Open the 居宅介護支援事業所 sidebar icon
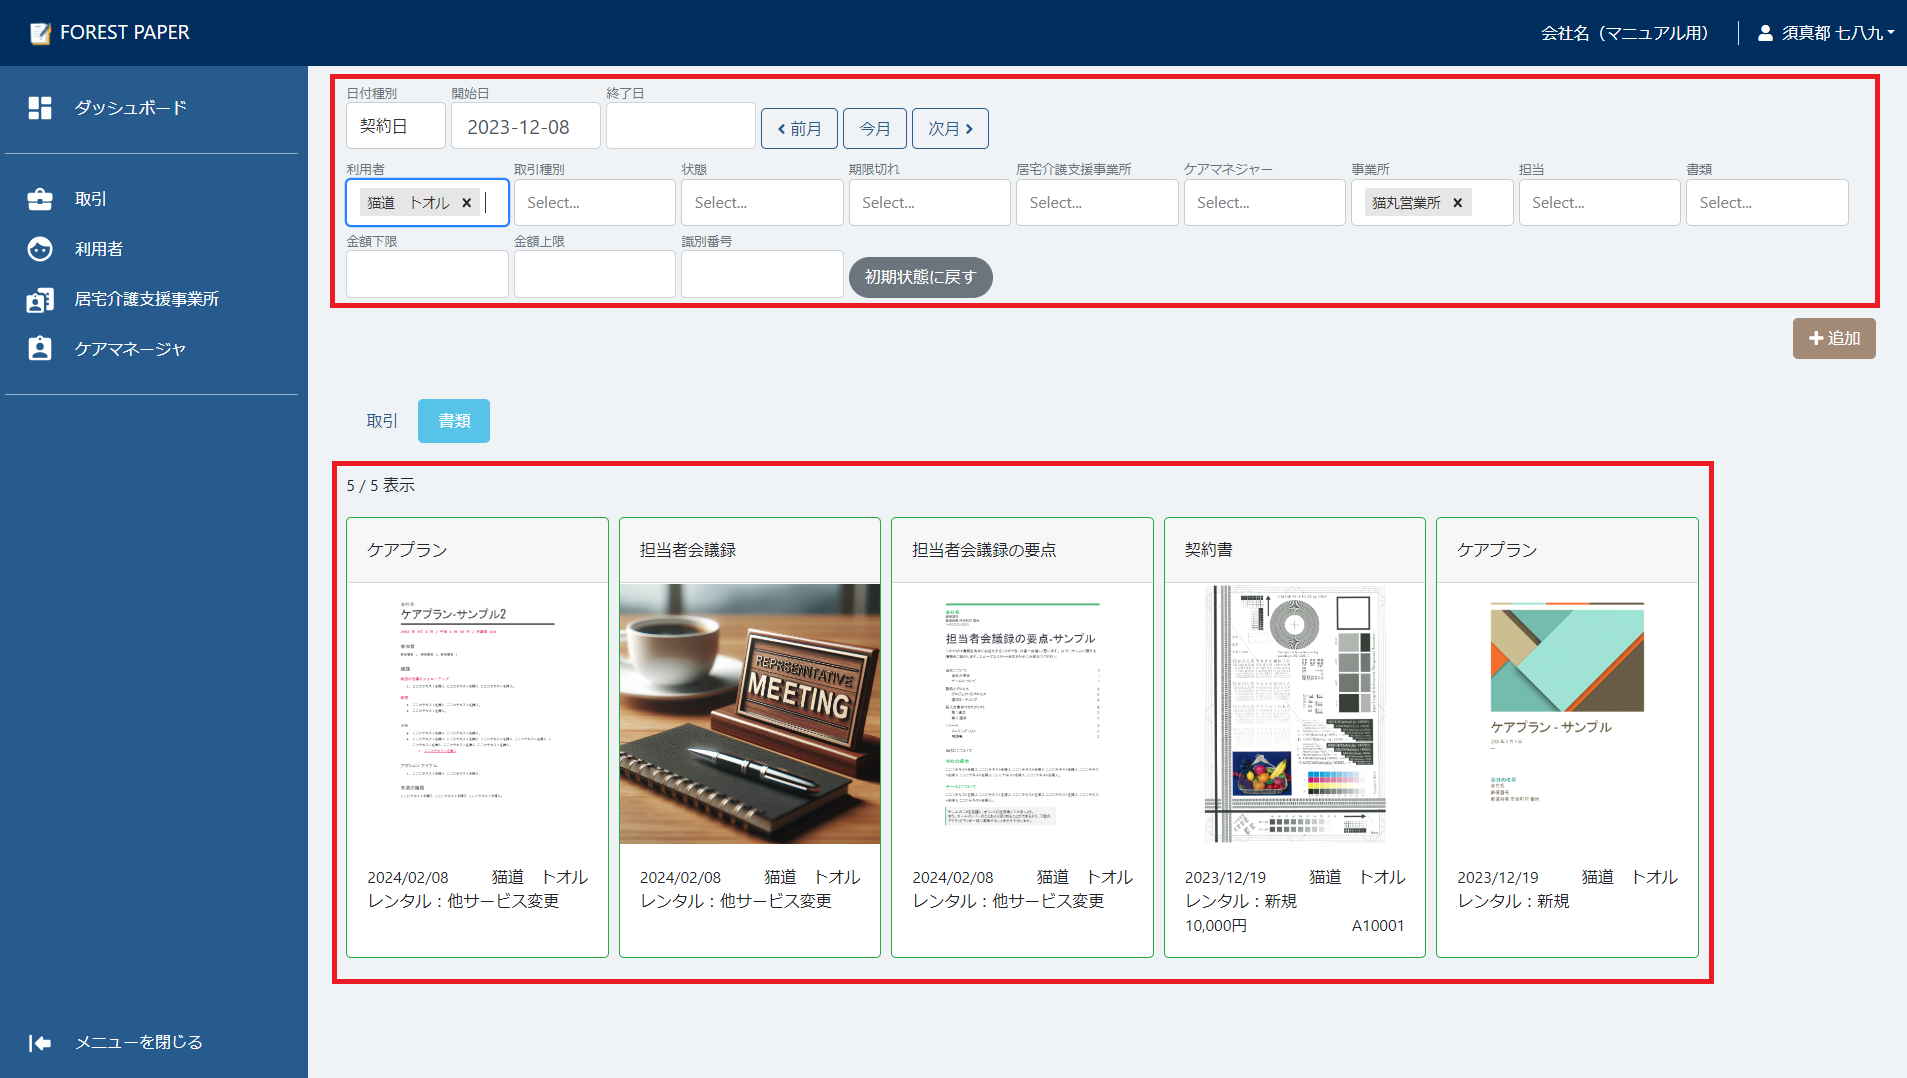 [x=40, y=299]
